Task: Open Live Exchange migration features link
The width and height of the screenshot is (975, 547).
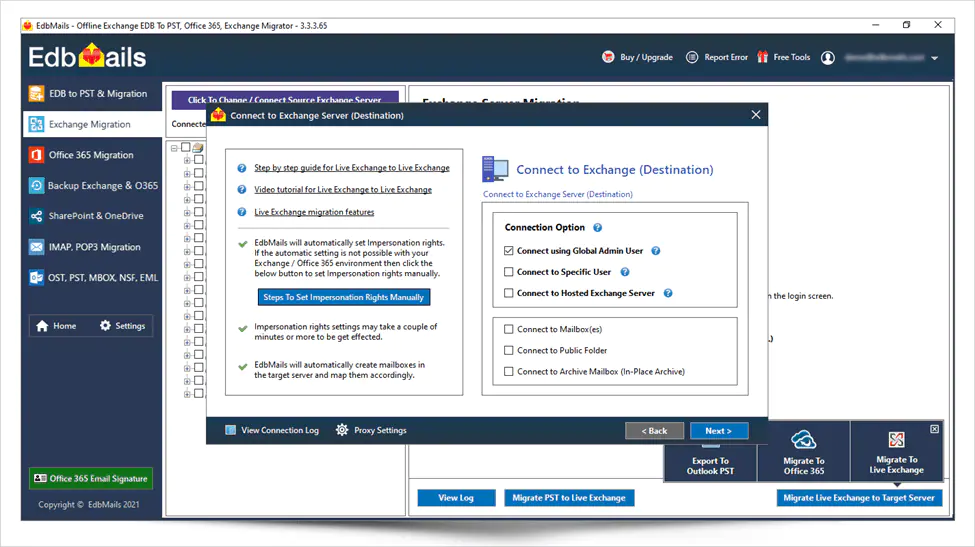Action: coord(314,212)
